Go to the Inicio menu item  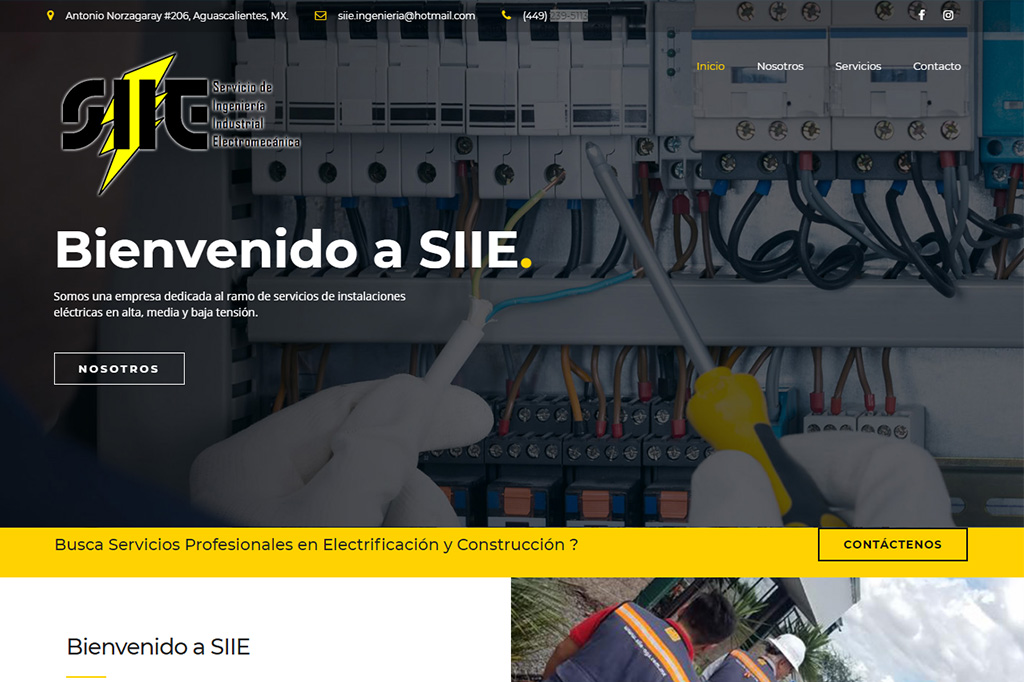click(710, 66)
